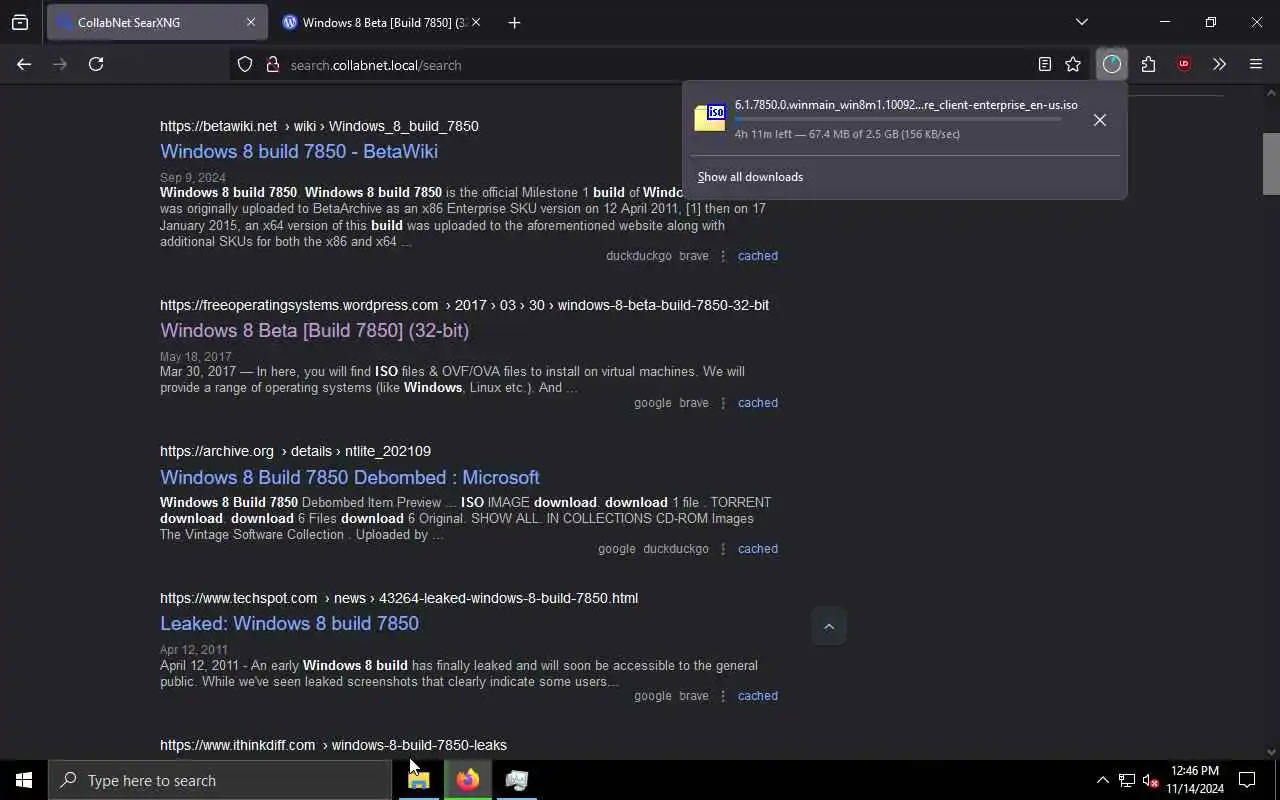Viewport: 1280px width, 800px height.
Task: Click the archive.org result URL
Action: (295, 451)
